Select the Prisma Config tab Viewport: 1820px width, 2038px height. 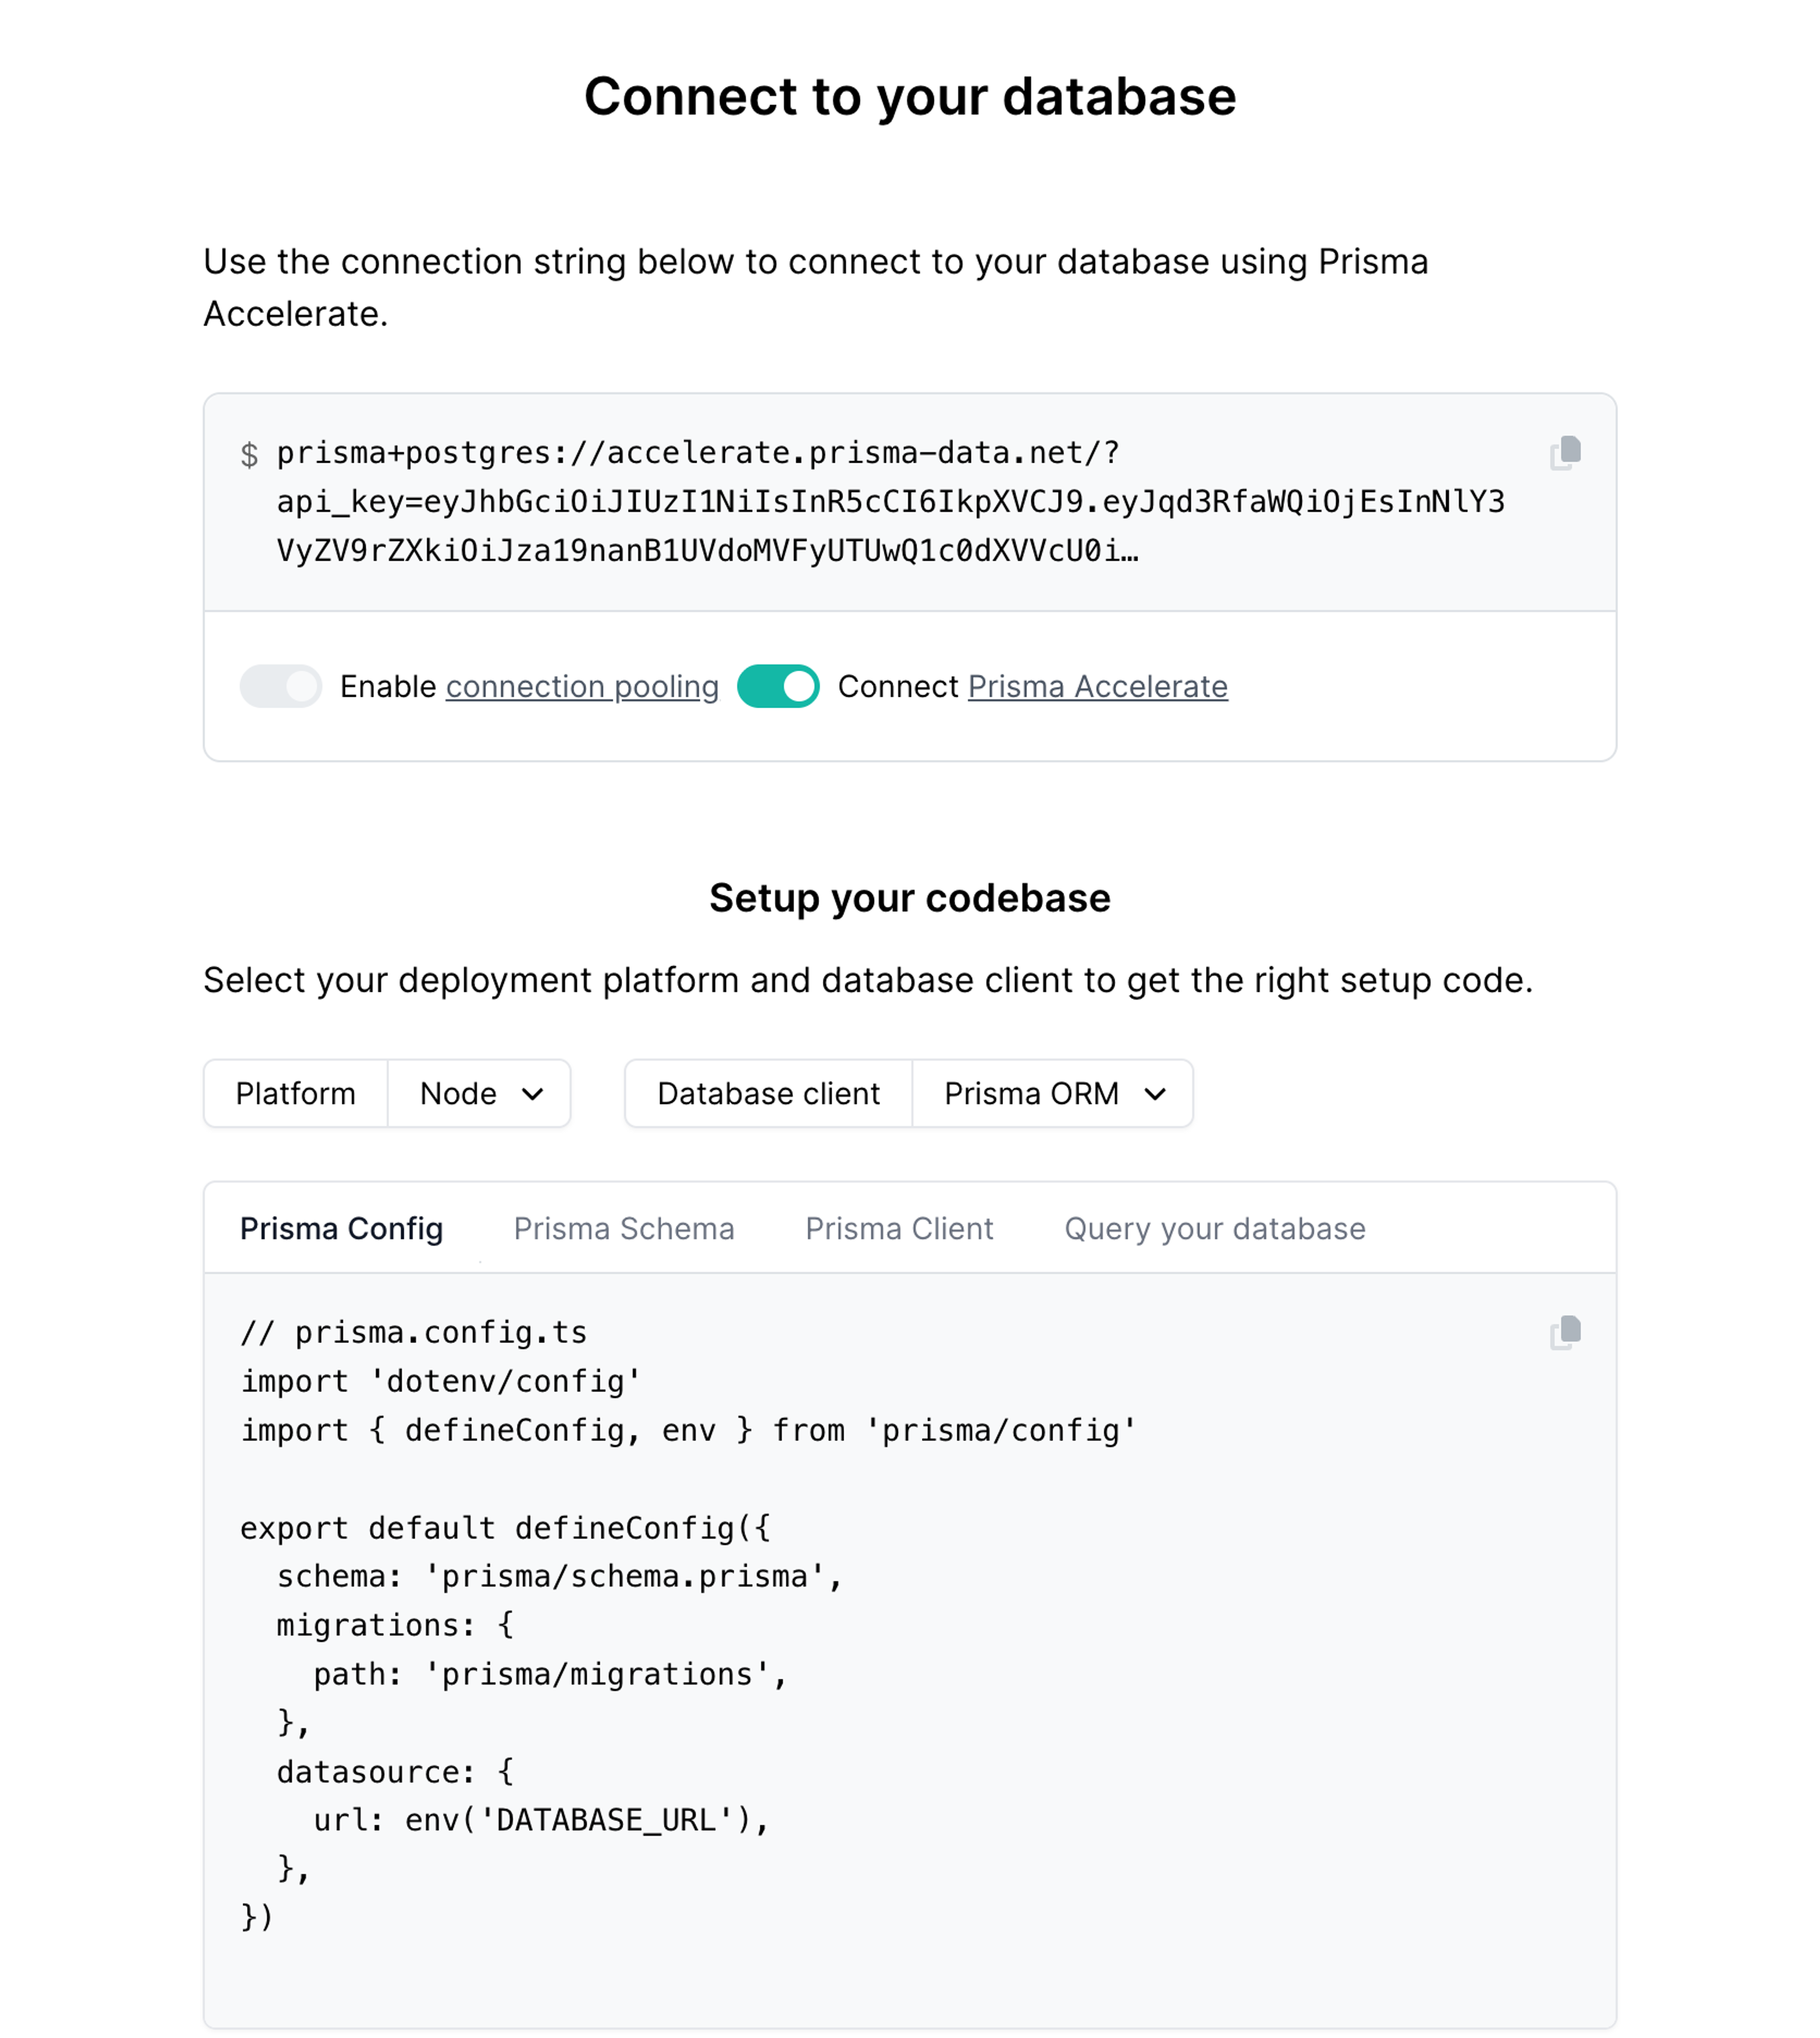[x=341, y=1228]
